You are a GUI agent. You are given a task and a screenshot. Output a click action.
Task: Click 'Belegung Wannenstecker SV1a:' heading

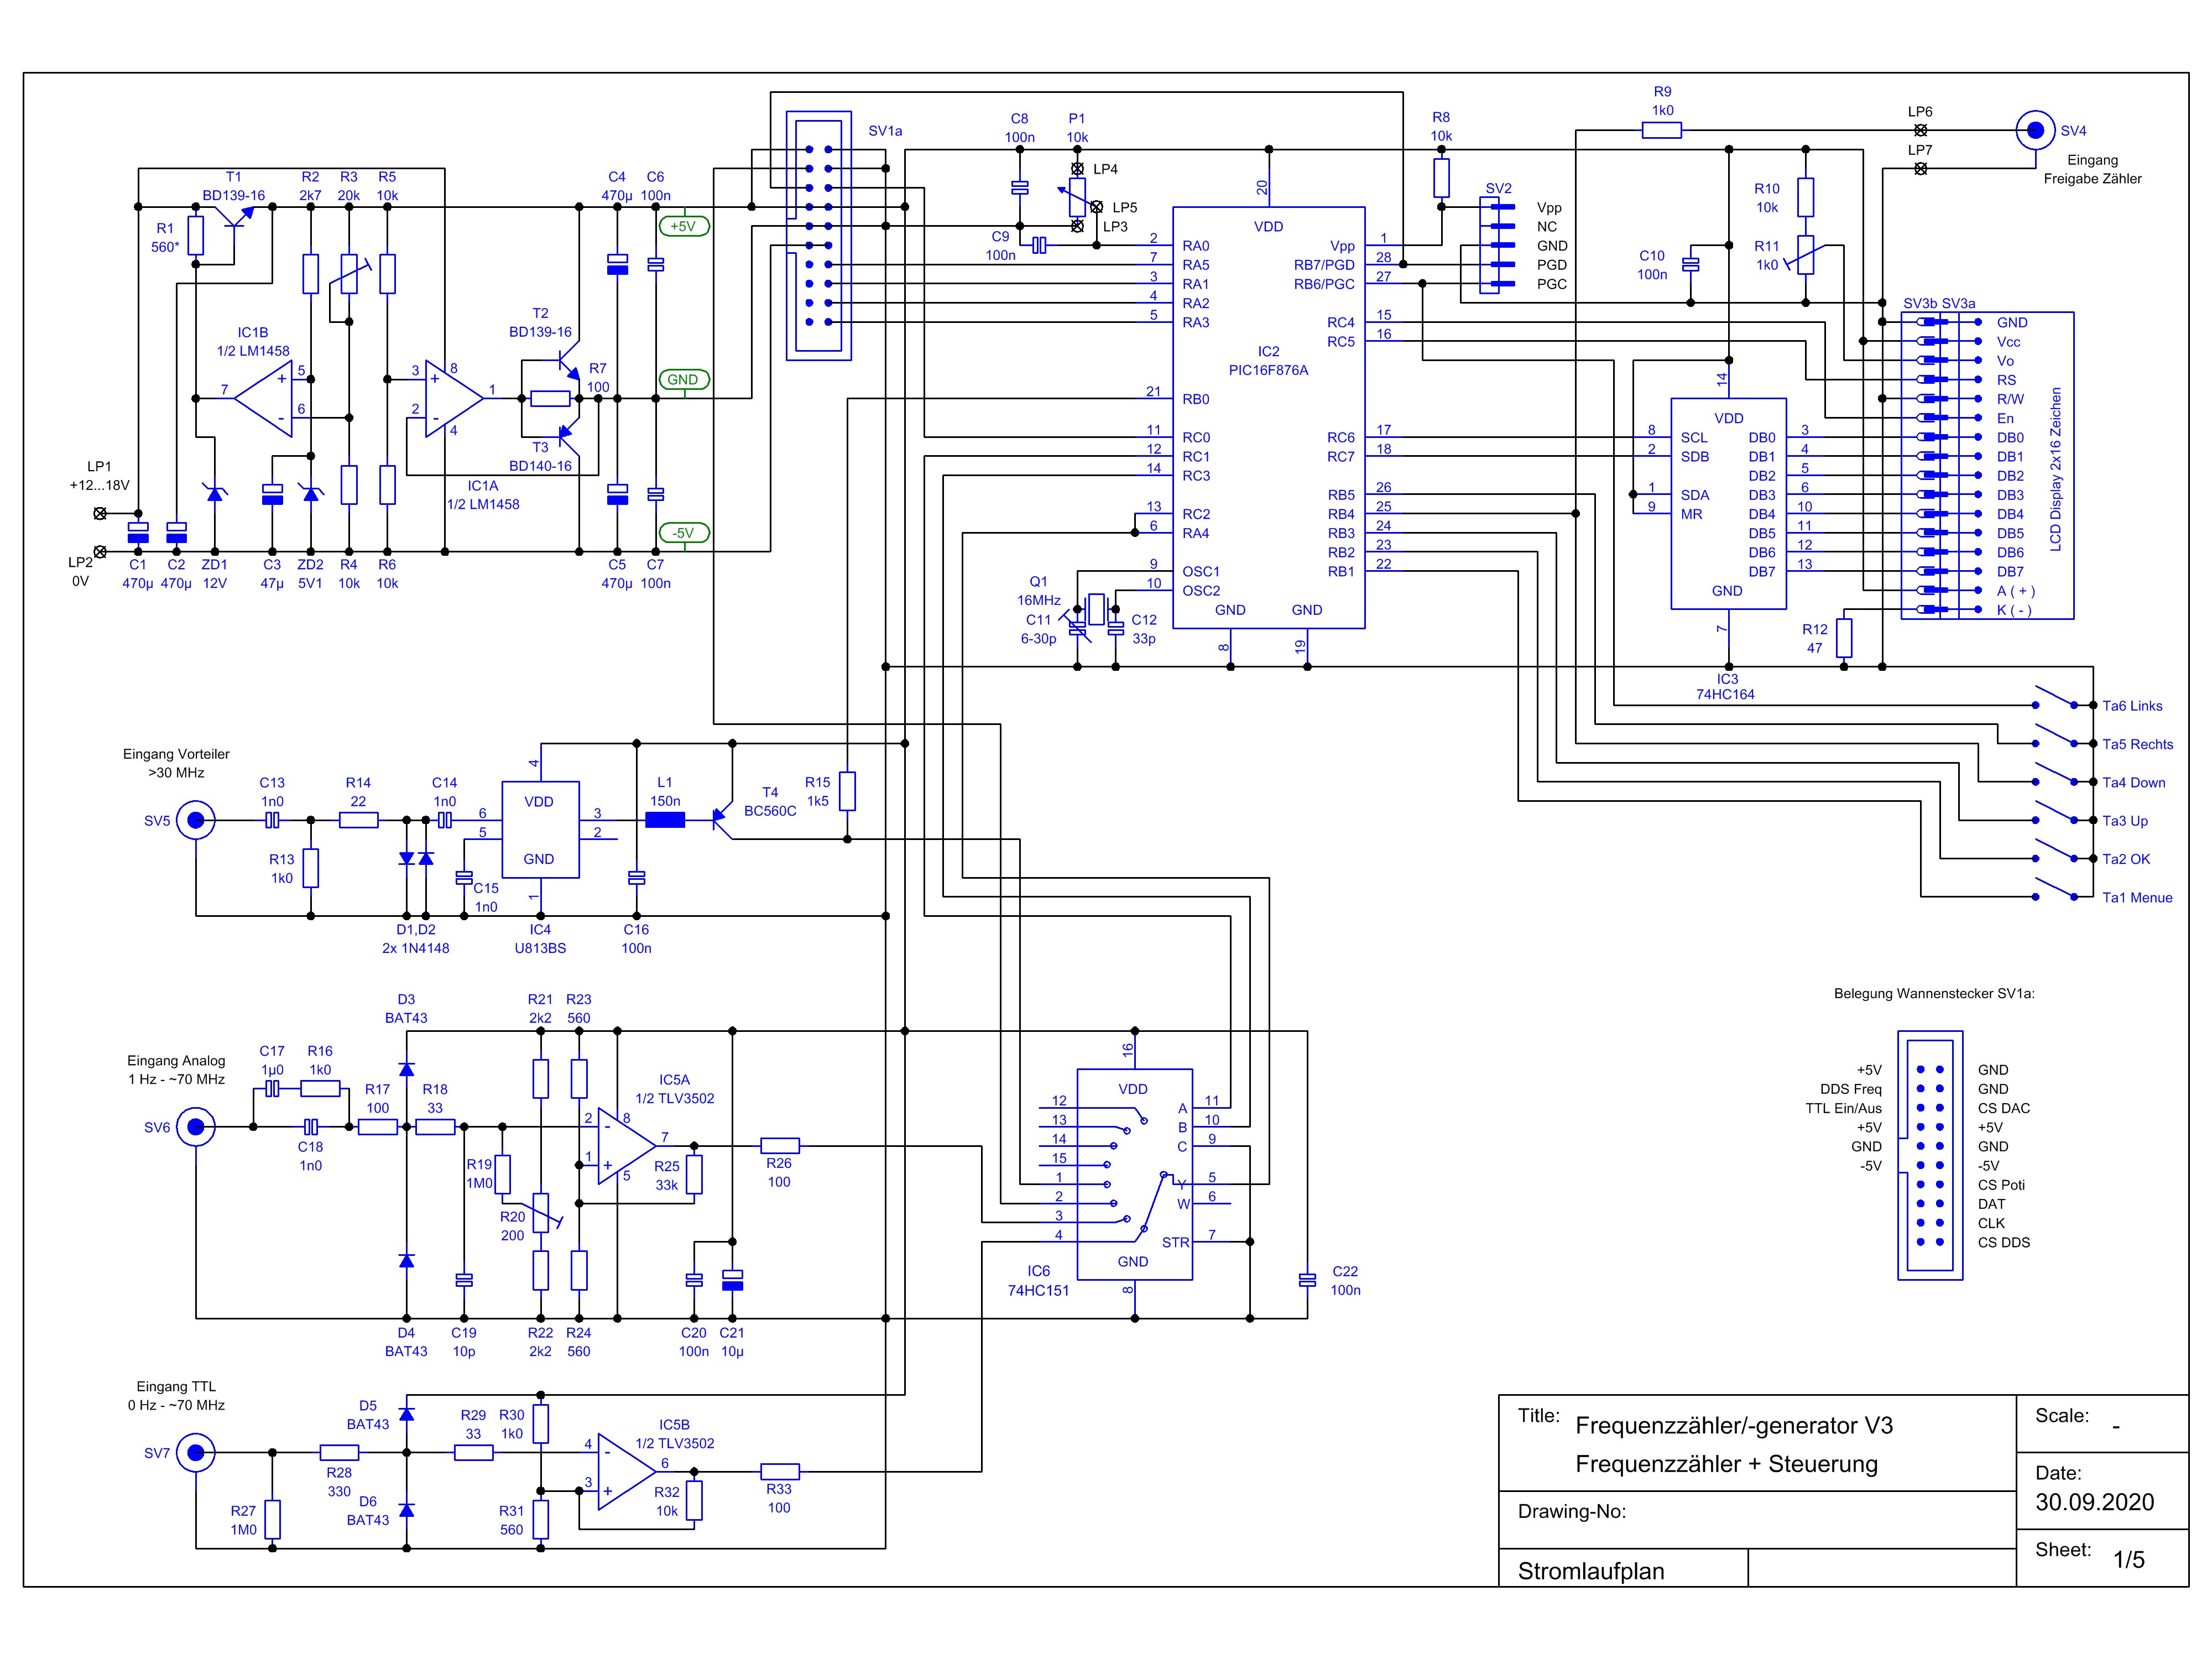(1934, 993)
